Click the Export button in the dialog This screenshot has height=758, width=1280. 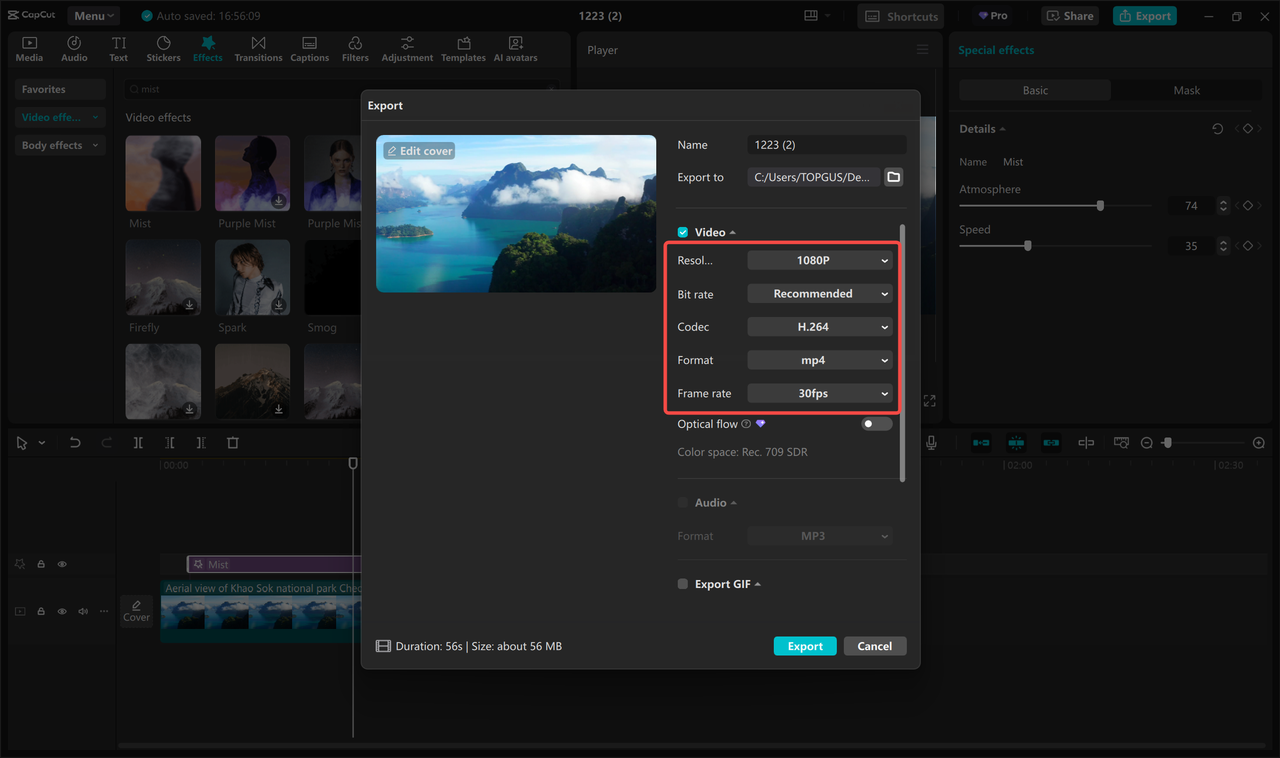tap(805, 645)
